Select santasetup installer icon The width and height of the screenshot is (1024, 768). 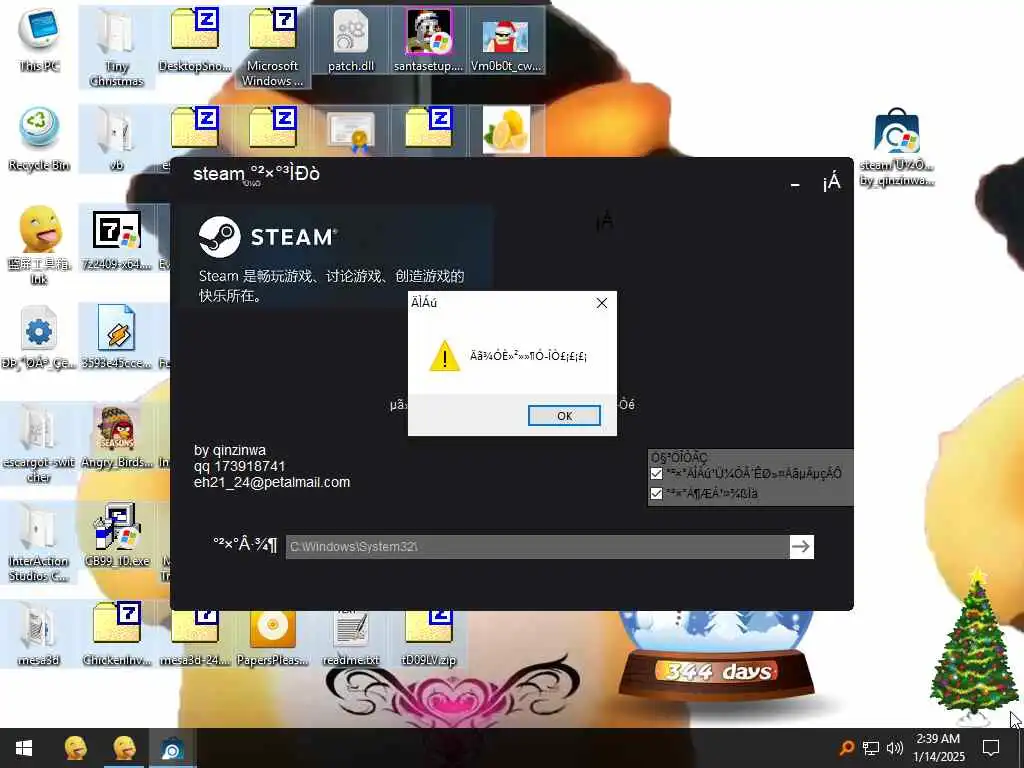point(428,39)
